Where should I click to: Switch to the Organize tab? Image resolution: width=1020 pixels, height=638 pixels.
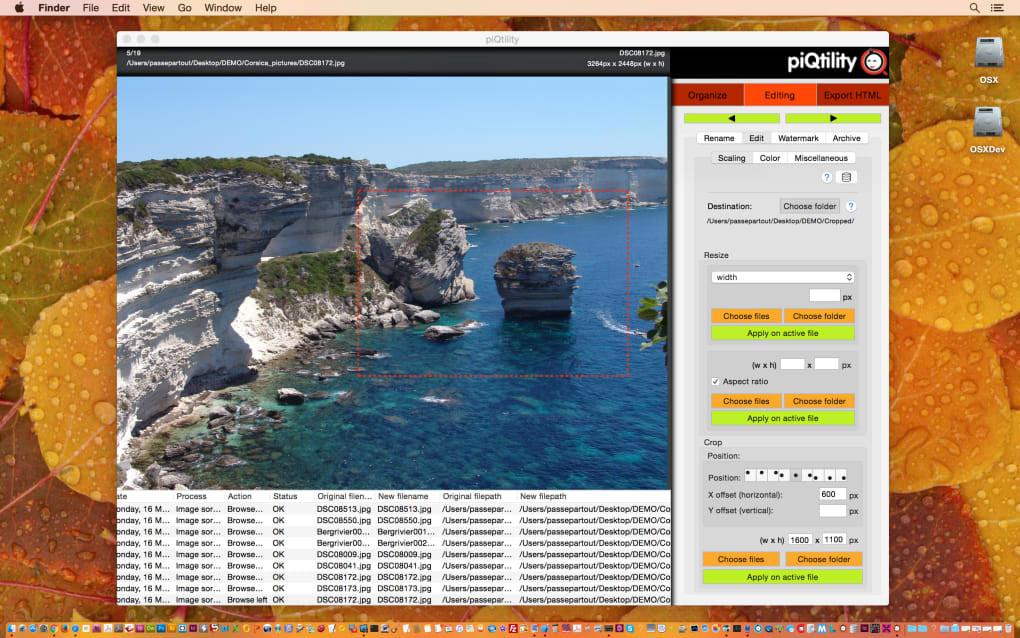707,95
